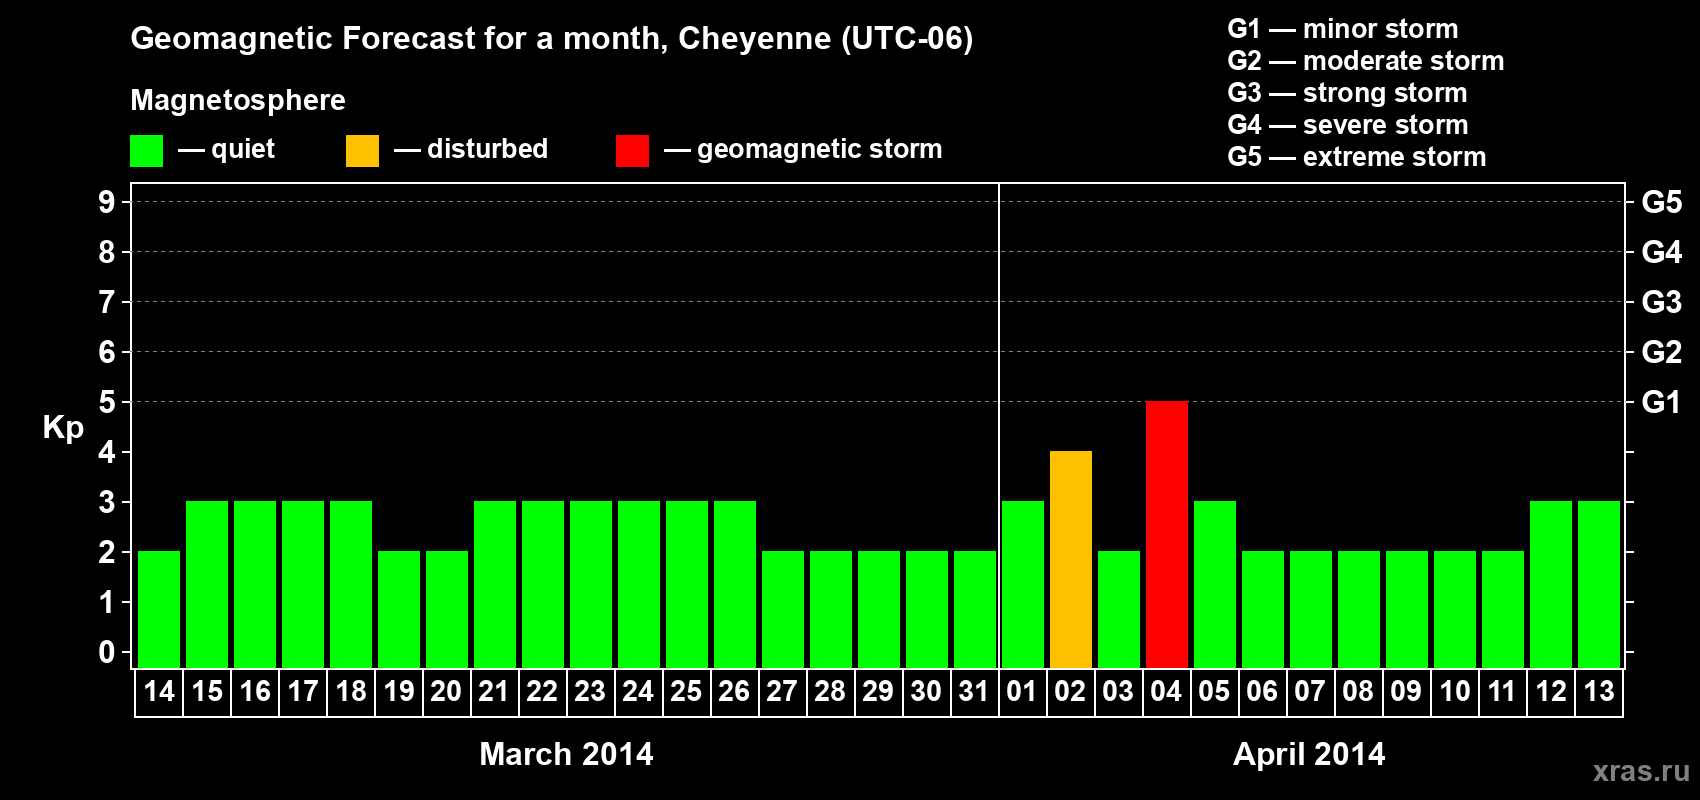Click the April 2014 month label
The width and height of the screenshot is (1700, 800).
(x=1309, y=754)
